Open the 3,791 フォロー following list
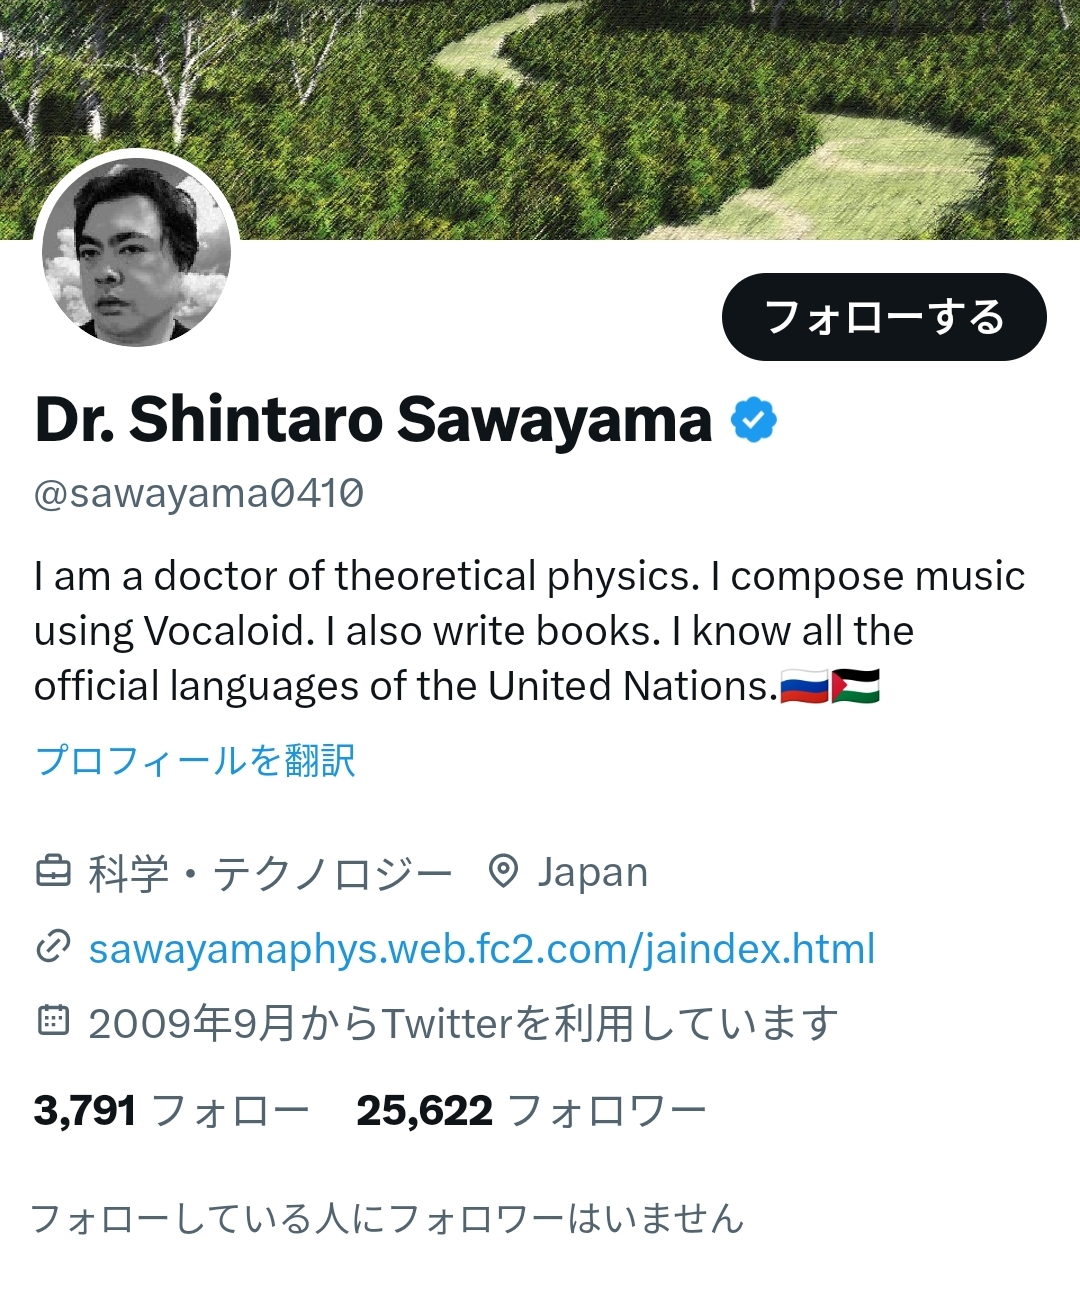The image size is (1080, 1292). (x=171, y=1111)
